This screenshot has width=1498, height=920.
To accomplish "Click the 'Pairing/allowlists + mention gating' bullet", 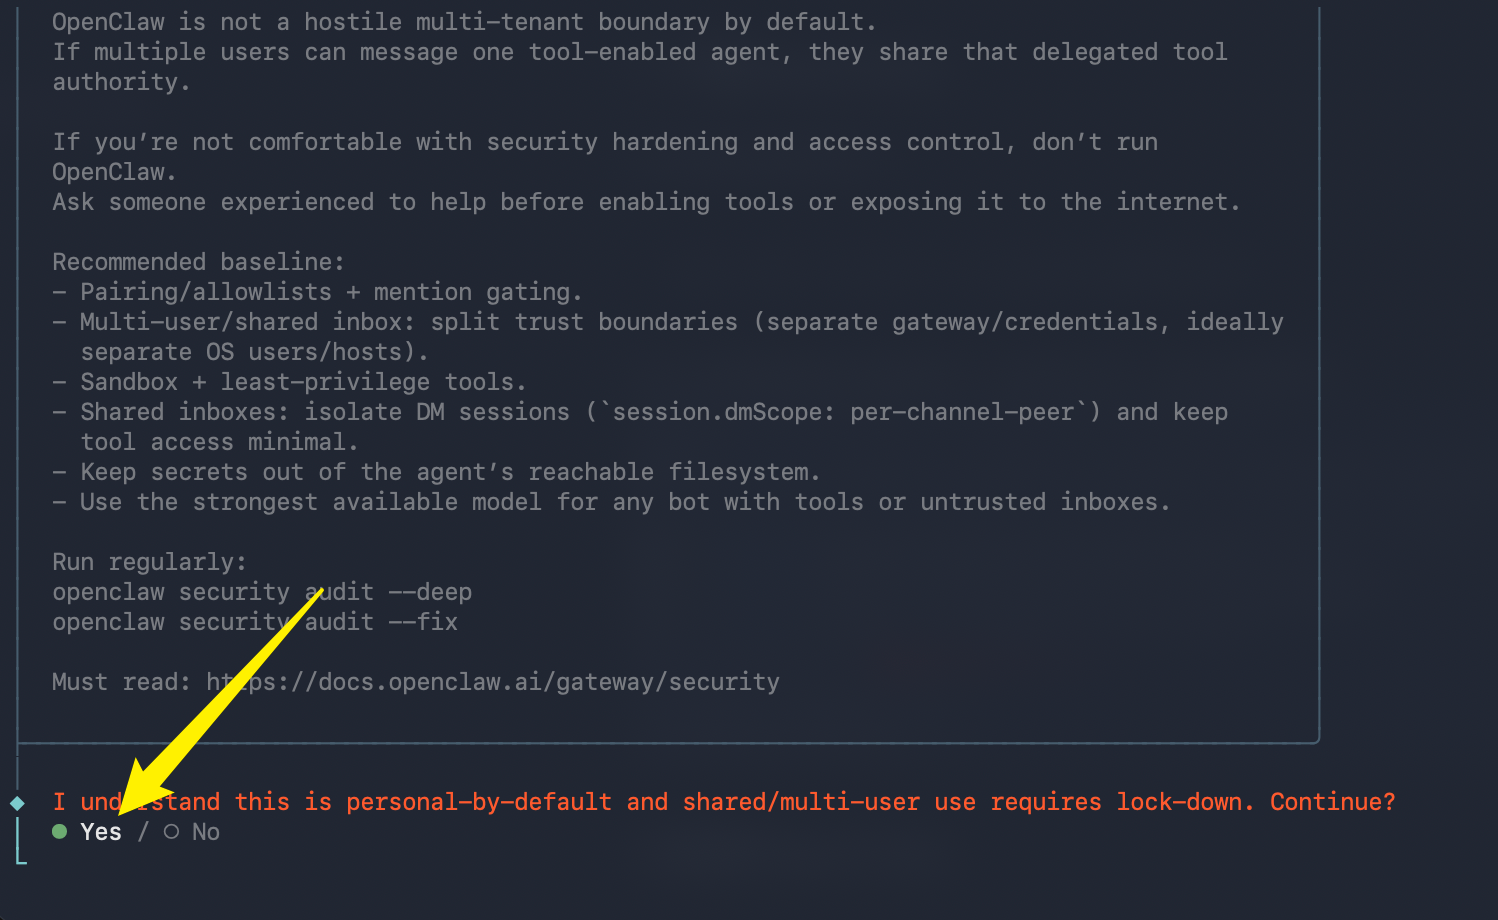I will click(330, 292).
